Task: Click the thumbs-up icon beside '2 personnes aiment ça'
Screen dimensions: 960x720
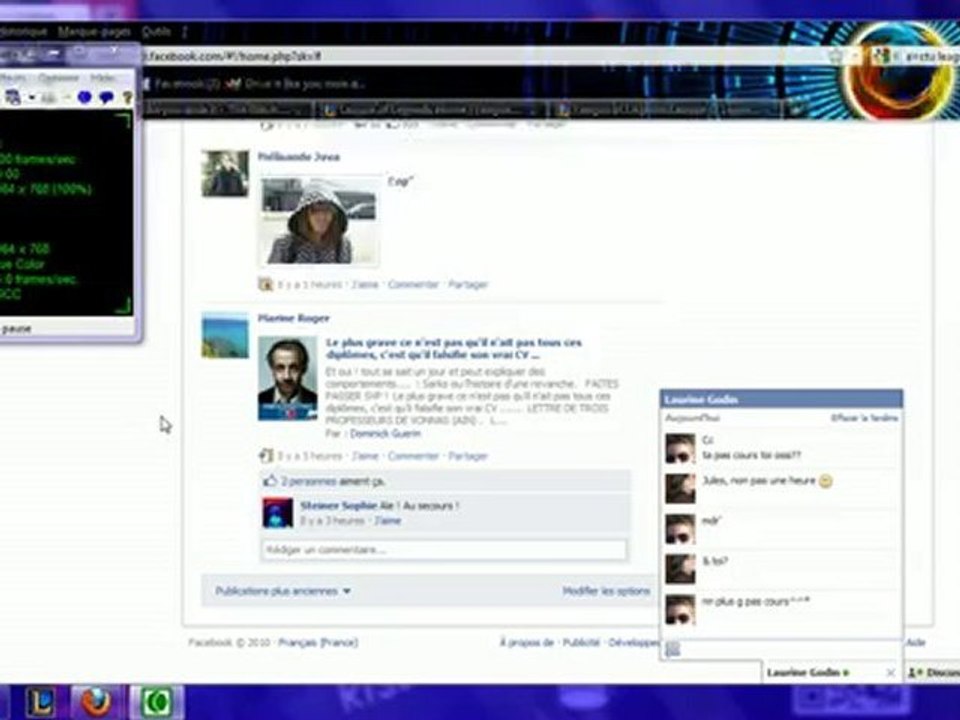Action: click(270, 481)
